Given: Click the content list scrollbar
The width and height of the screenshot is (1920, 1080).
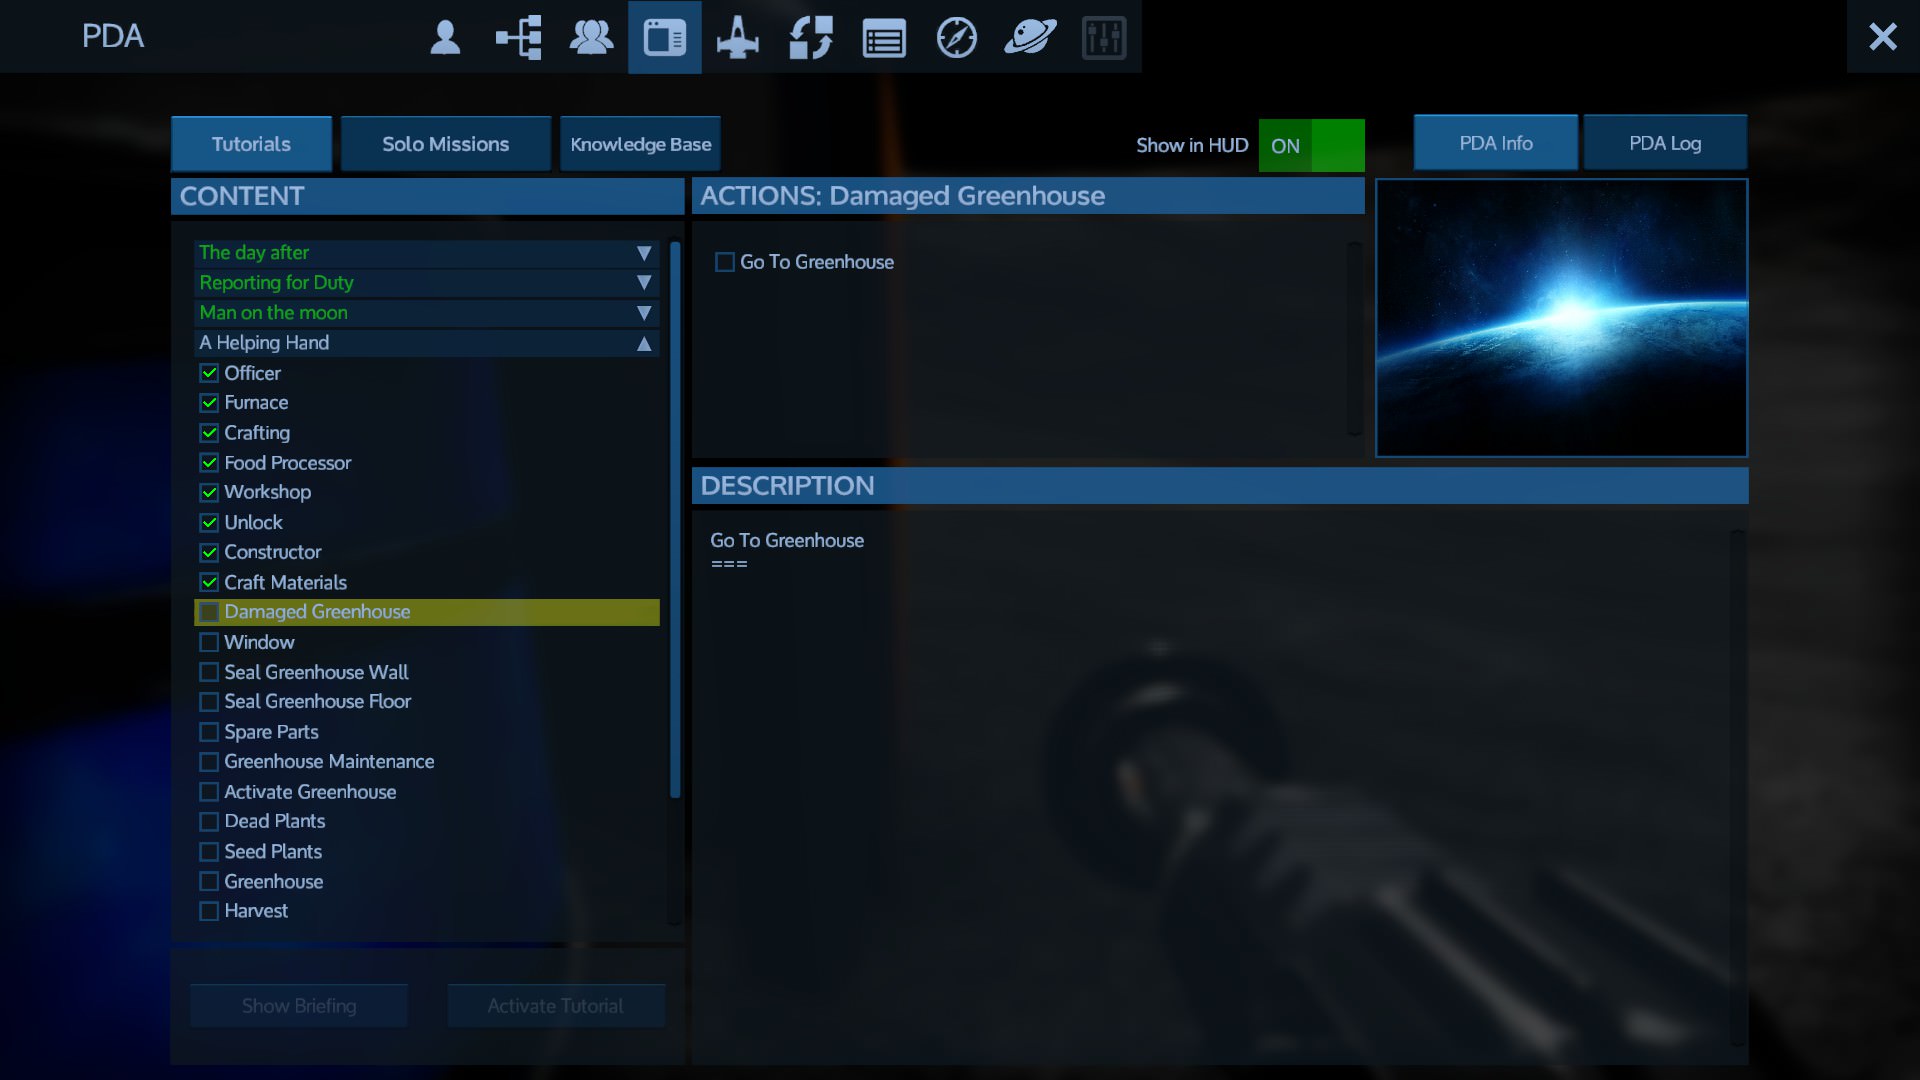Looking at the screenshot, I should (675, 520).
